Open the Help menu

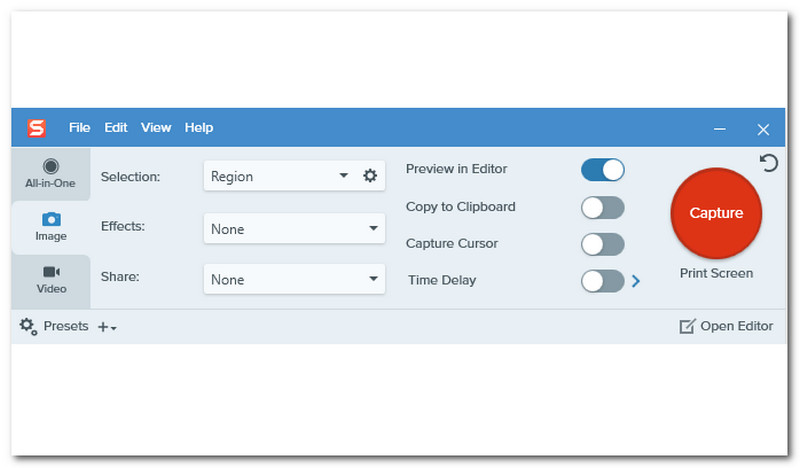199,128
